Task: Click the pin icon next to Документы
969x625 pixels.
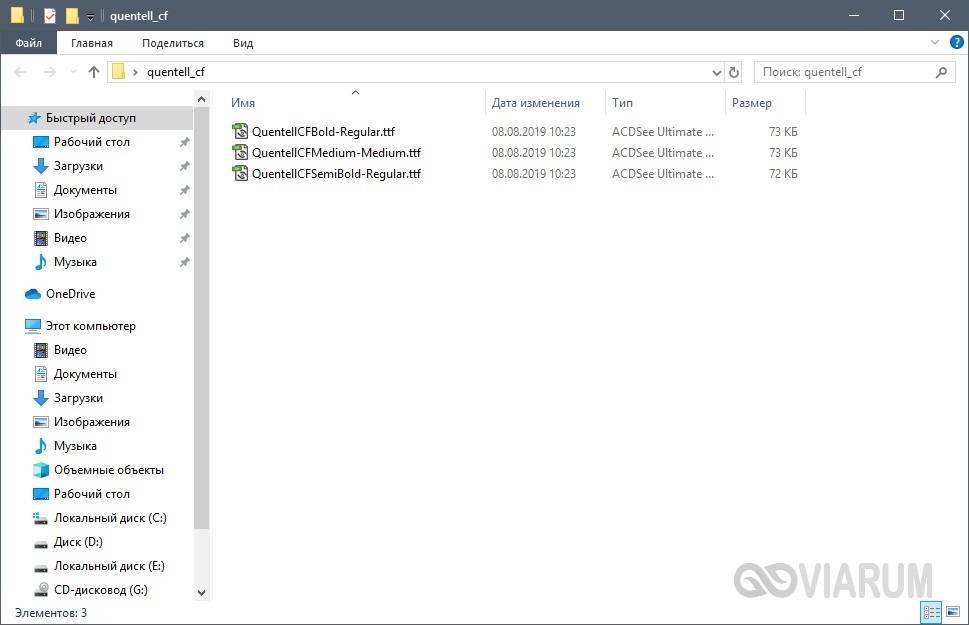Action: click(x=184, y=190)
